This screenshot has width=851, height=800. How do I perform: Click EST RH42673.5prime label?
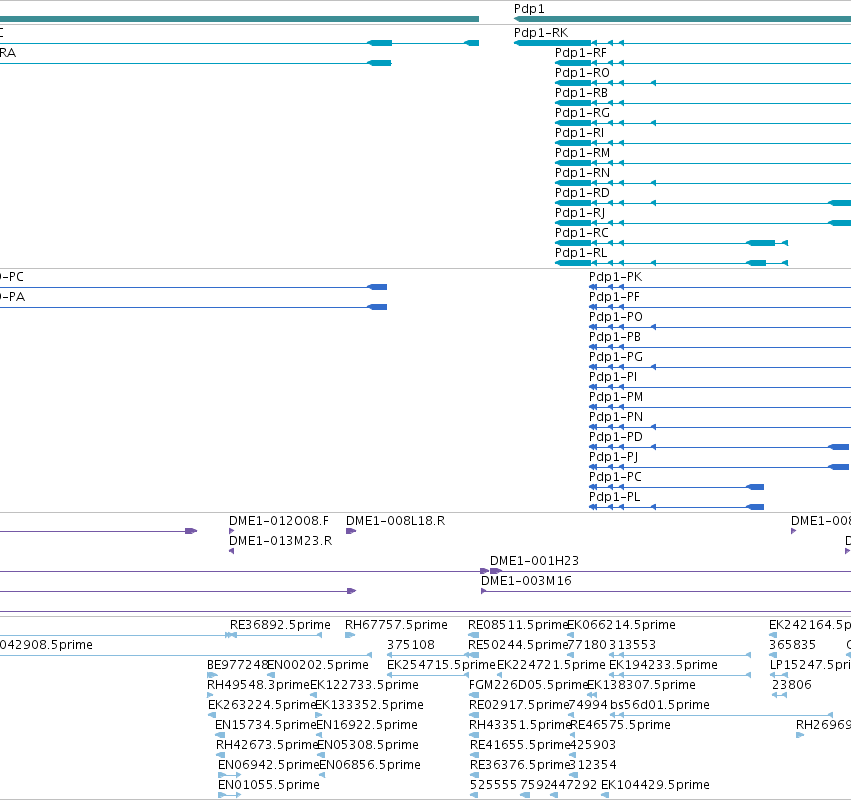tap(267, 745)
